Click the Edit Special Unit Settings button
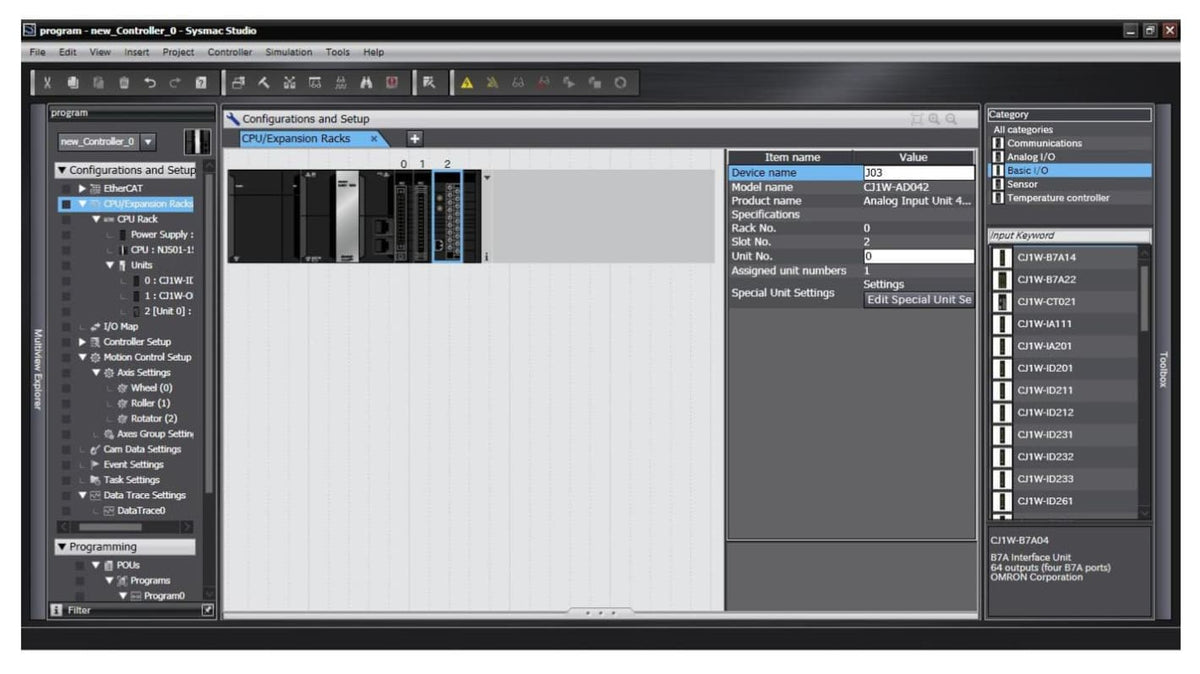The image size is (1200, 674). click(x=919, y=299)
